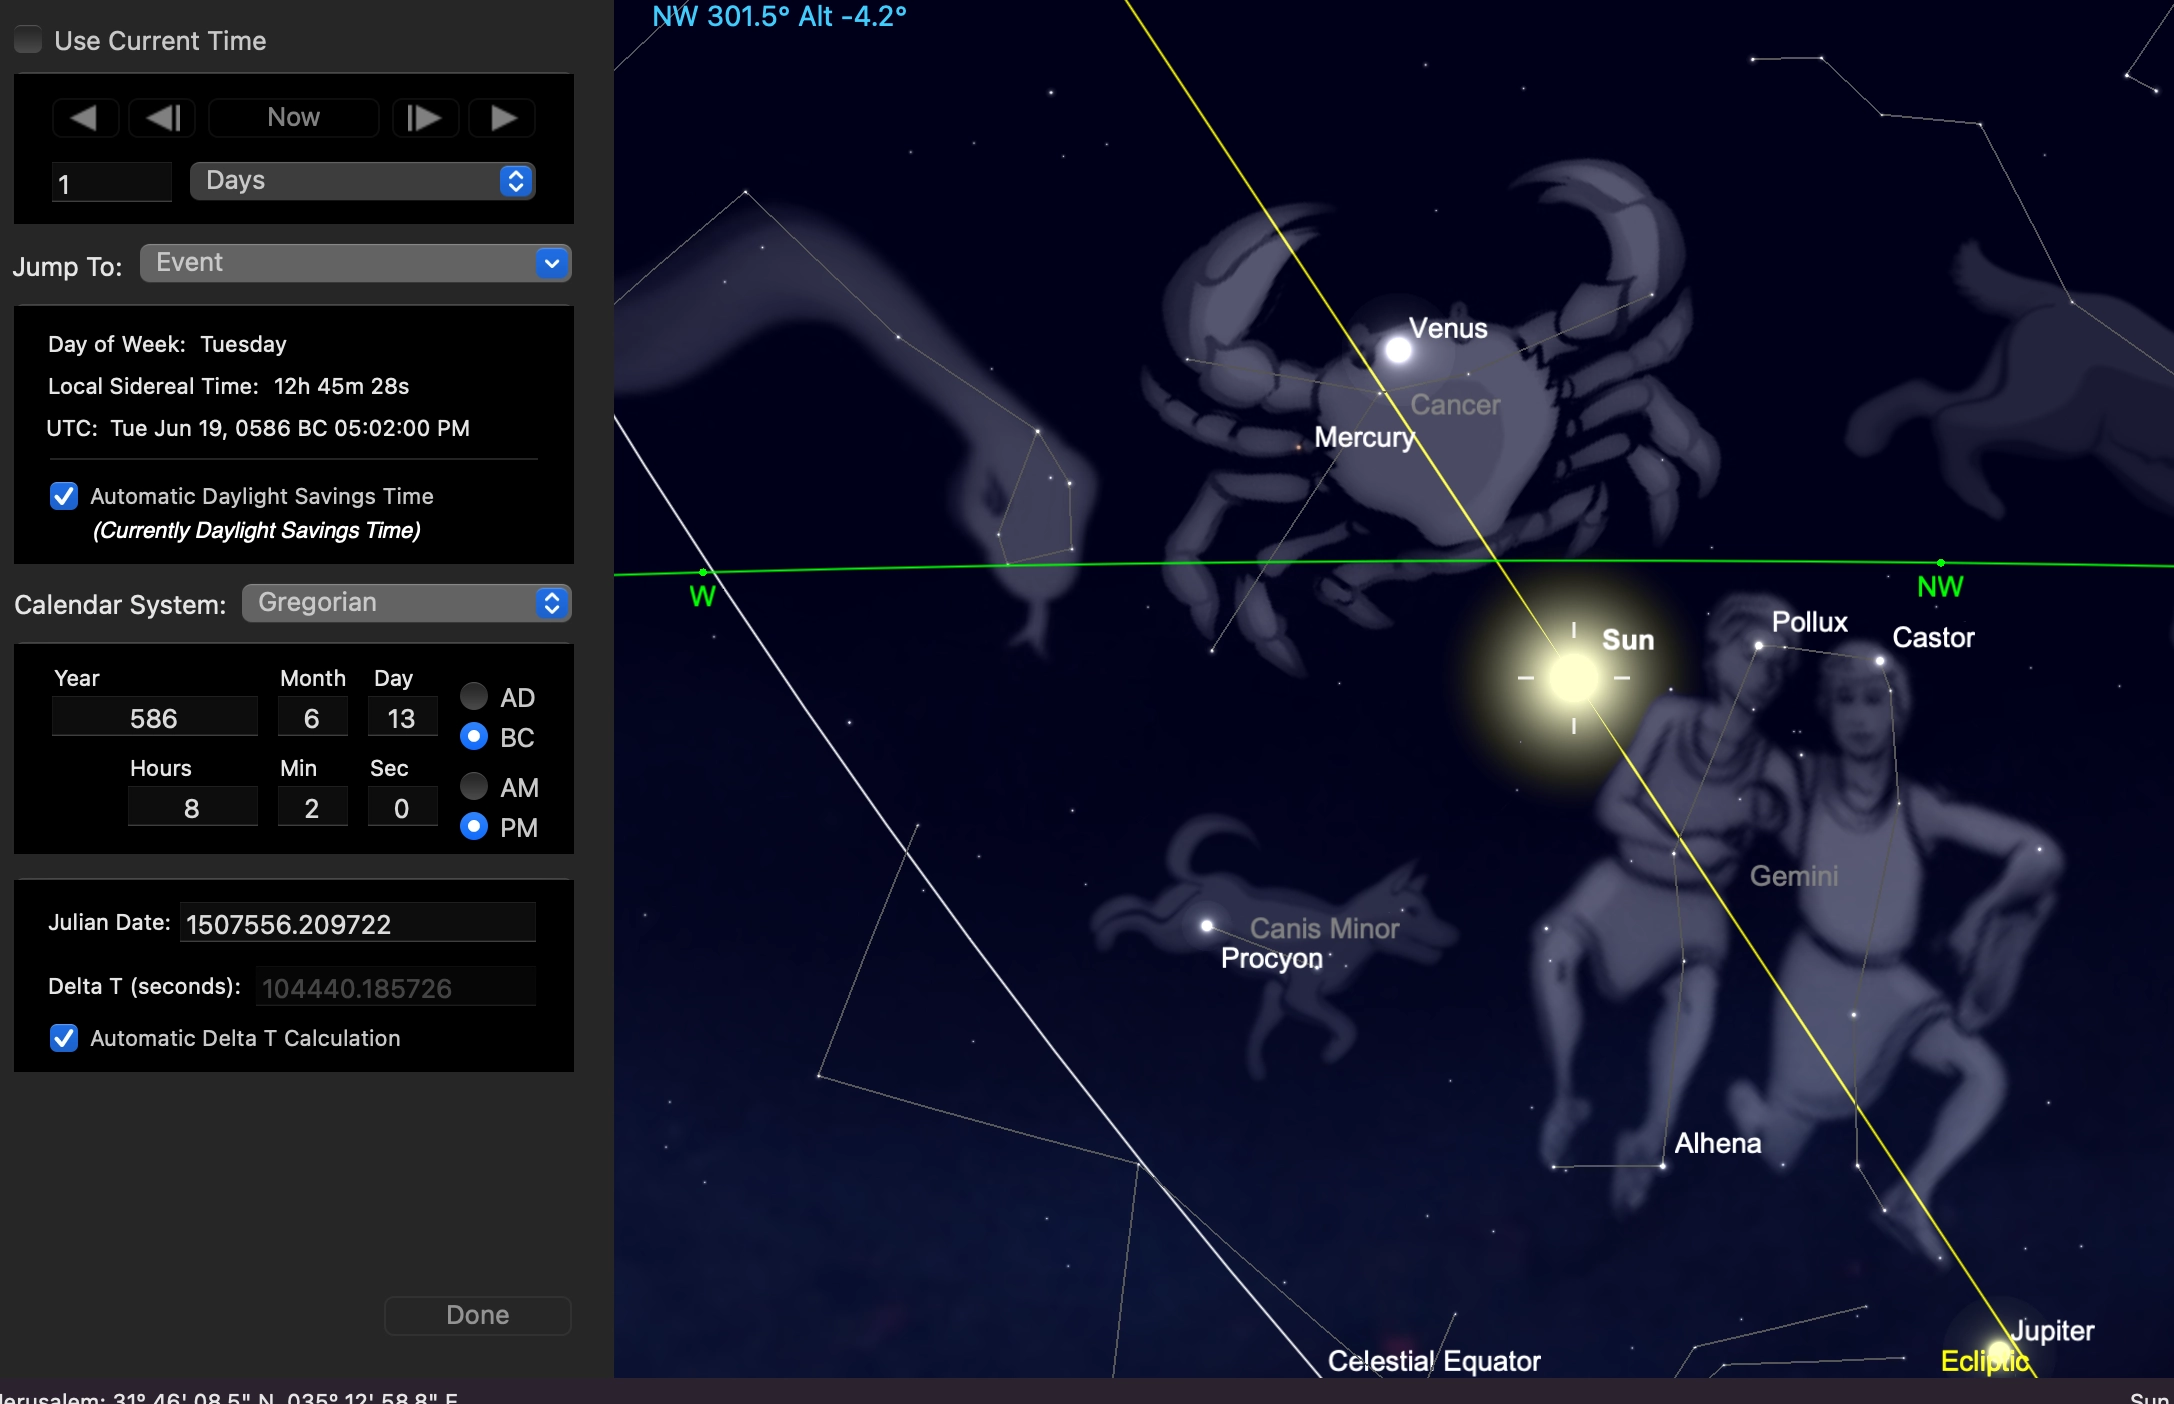Toggle Automatic Delta T Calculation checkbox
The width and height of the screenshot is (2174, 1404).
(x=64, y=1038)
